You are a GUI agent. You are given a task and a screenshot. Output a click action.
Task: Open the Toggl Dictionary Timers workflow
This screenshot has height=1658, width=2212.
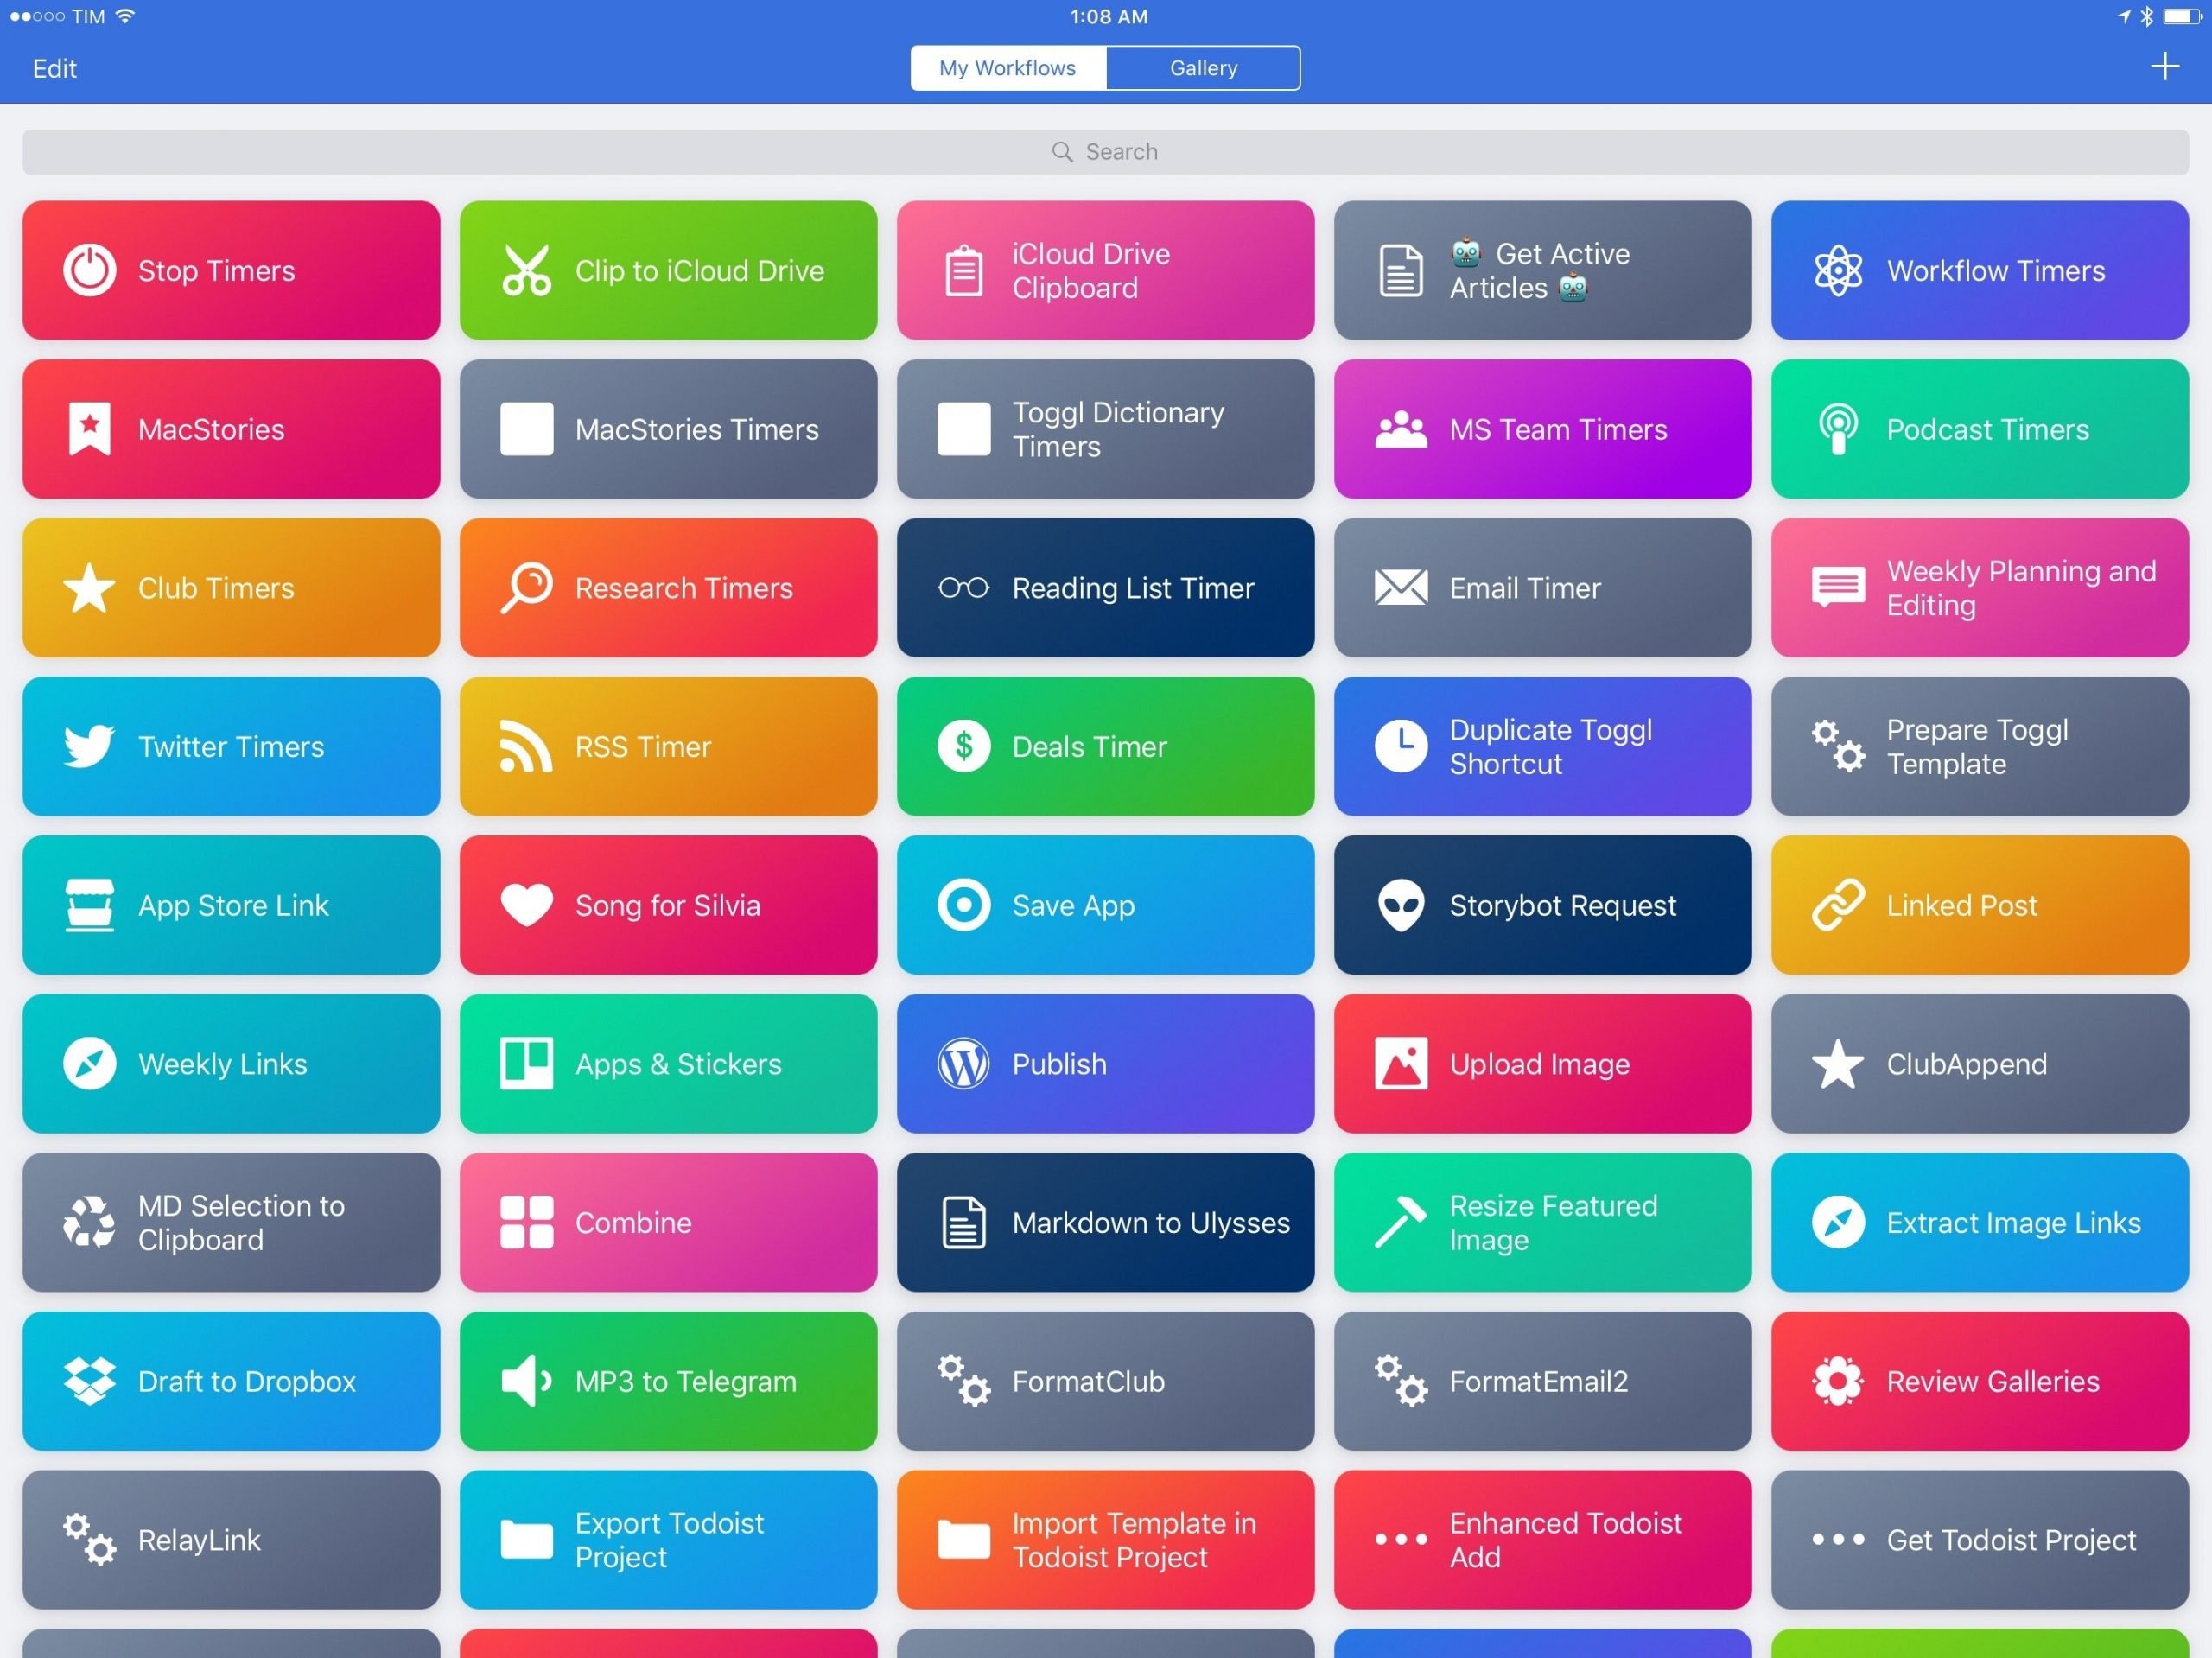[x=1105, y=429]
